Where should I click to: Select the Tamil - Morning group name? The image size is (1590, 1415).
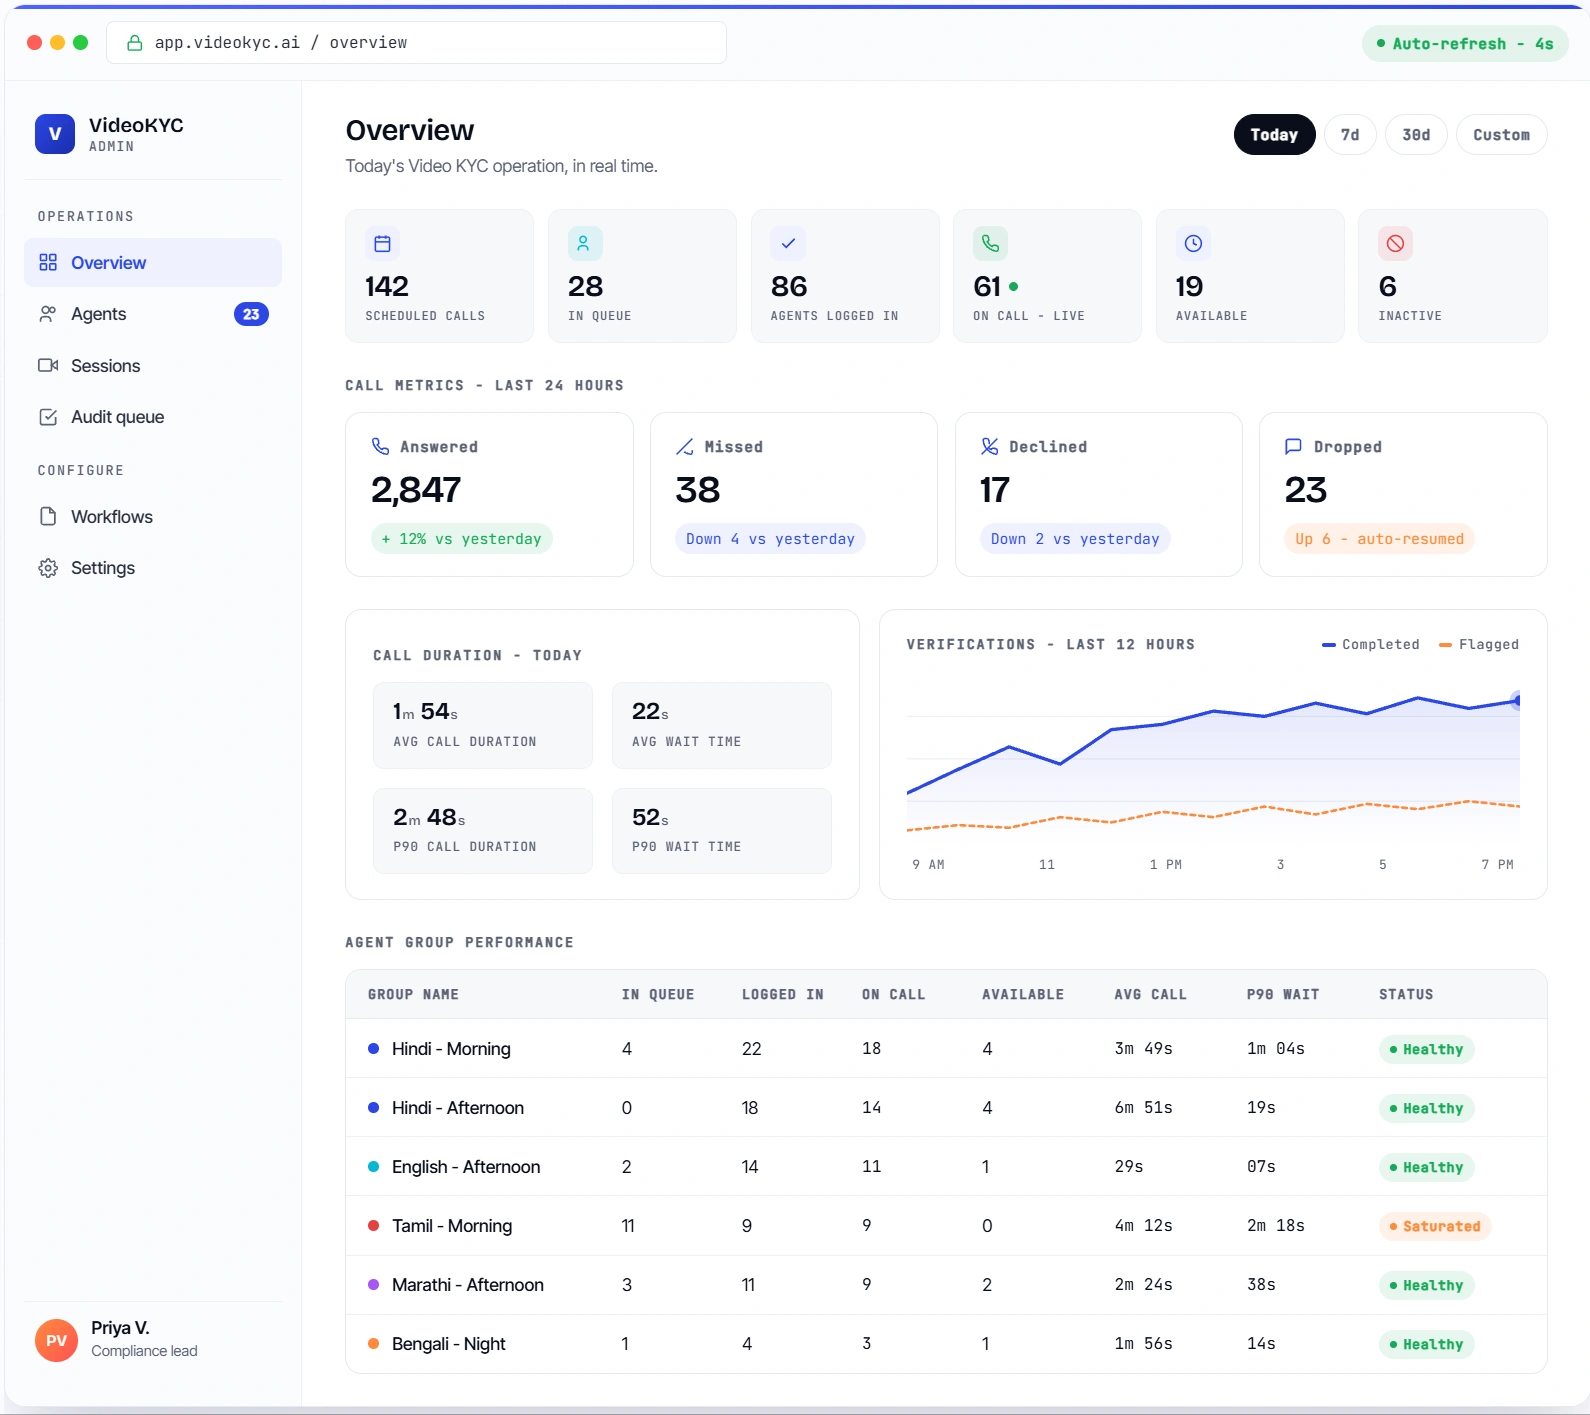coord(452,1226)
